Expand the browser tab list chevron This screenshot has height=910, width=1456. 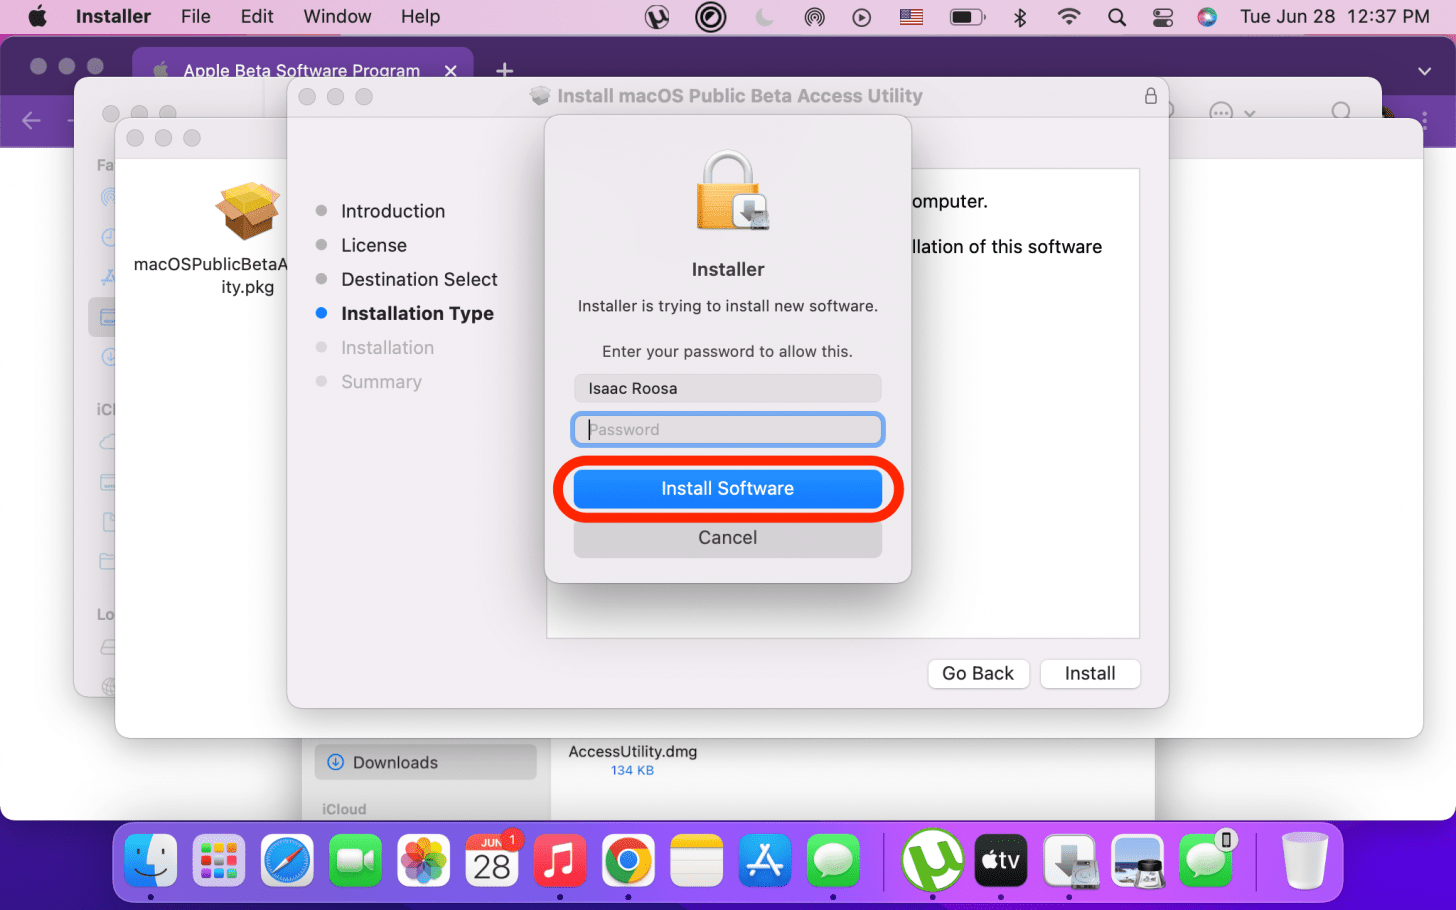coord(1424,71)
